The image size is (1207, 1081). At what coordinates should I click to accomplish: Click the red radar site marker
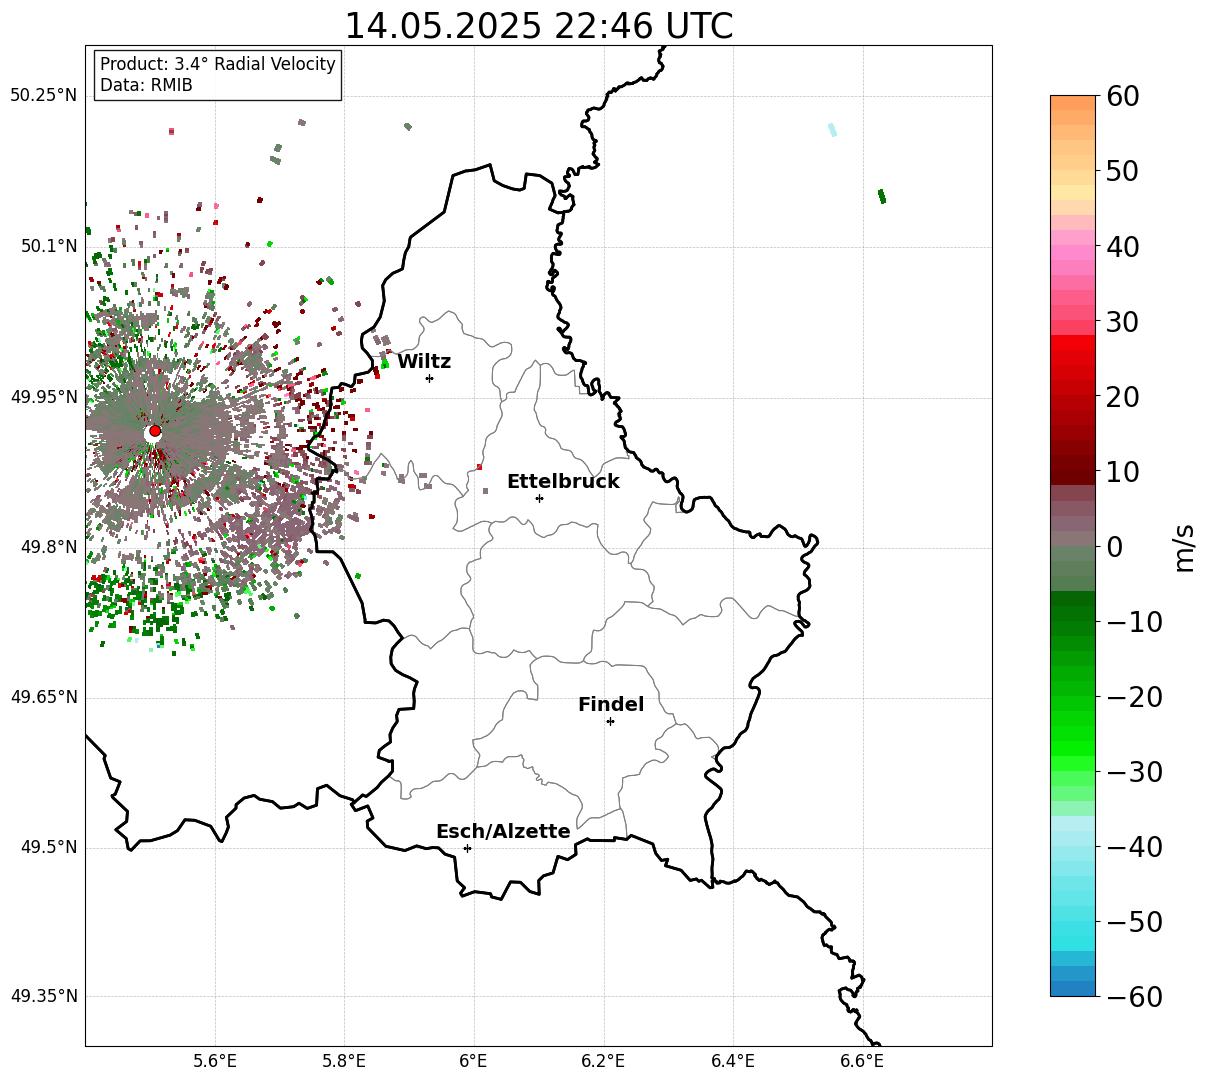(x=155, y=430)
